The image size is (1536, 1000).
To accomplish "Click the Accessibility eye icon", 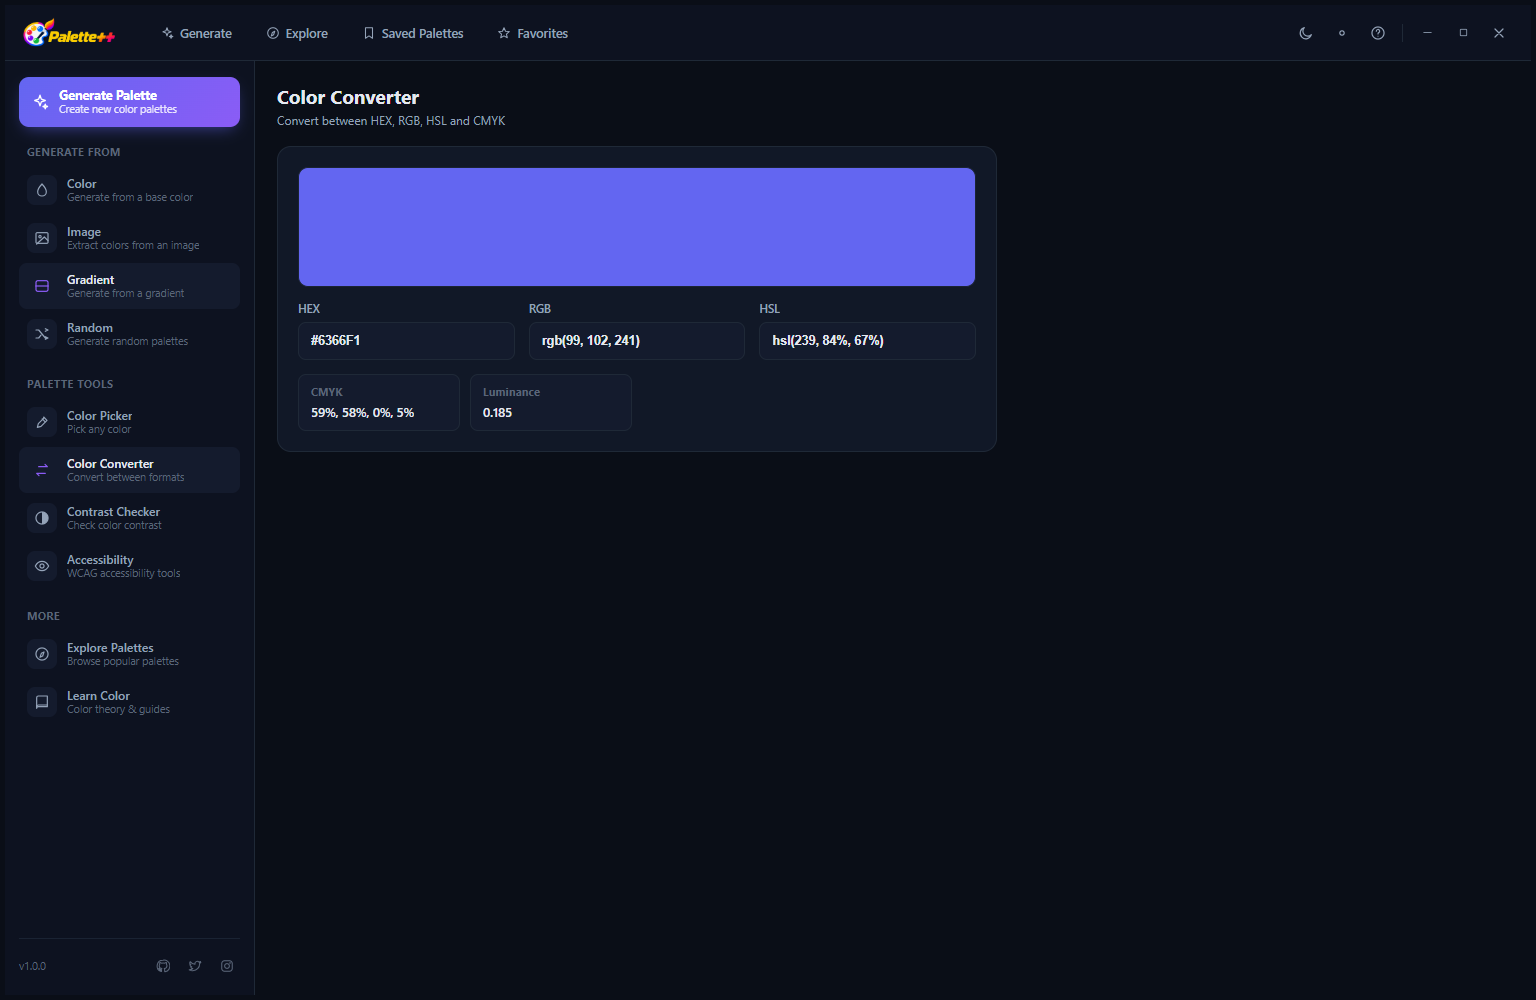I will coord(42,566).
